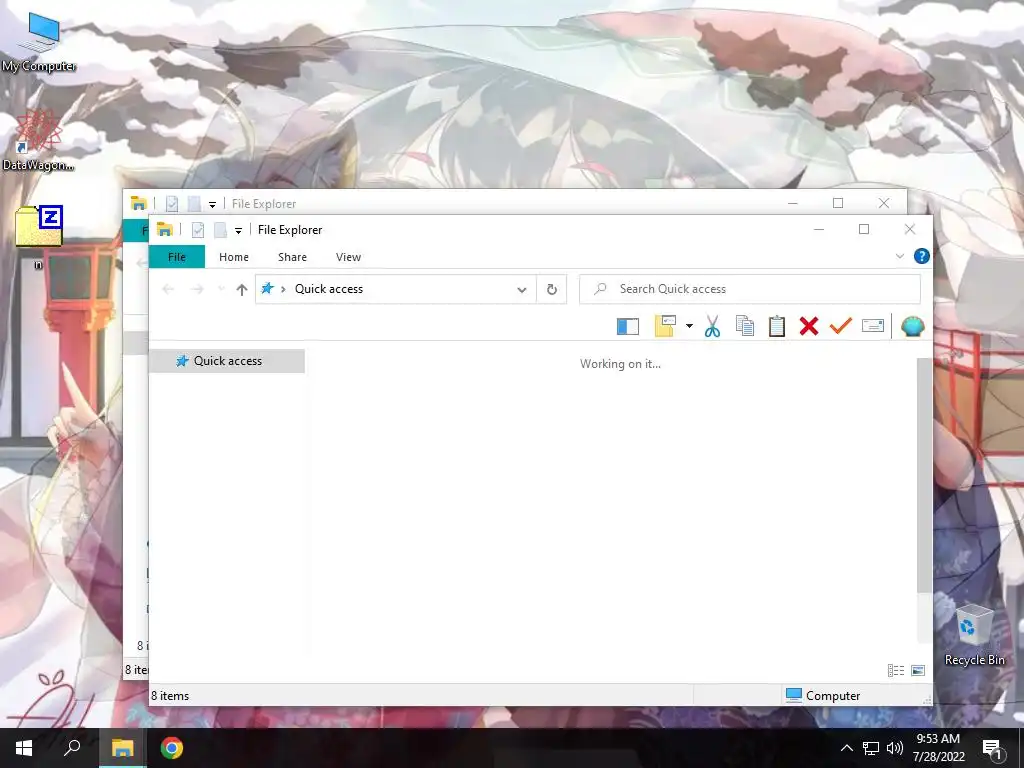The height and width of the screenshot is (768, 1024).
Task: Open the clock and date flyout
Action: click(x=938, y=748)
